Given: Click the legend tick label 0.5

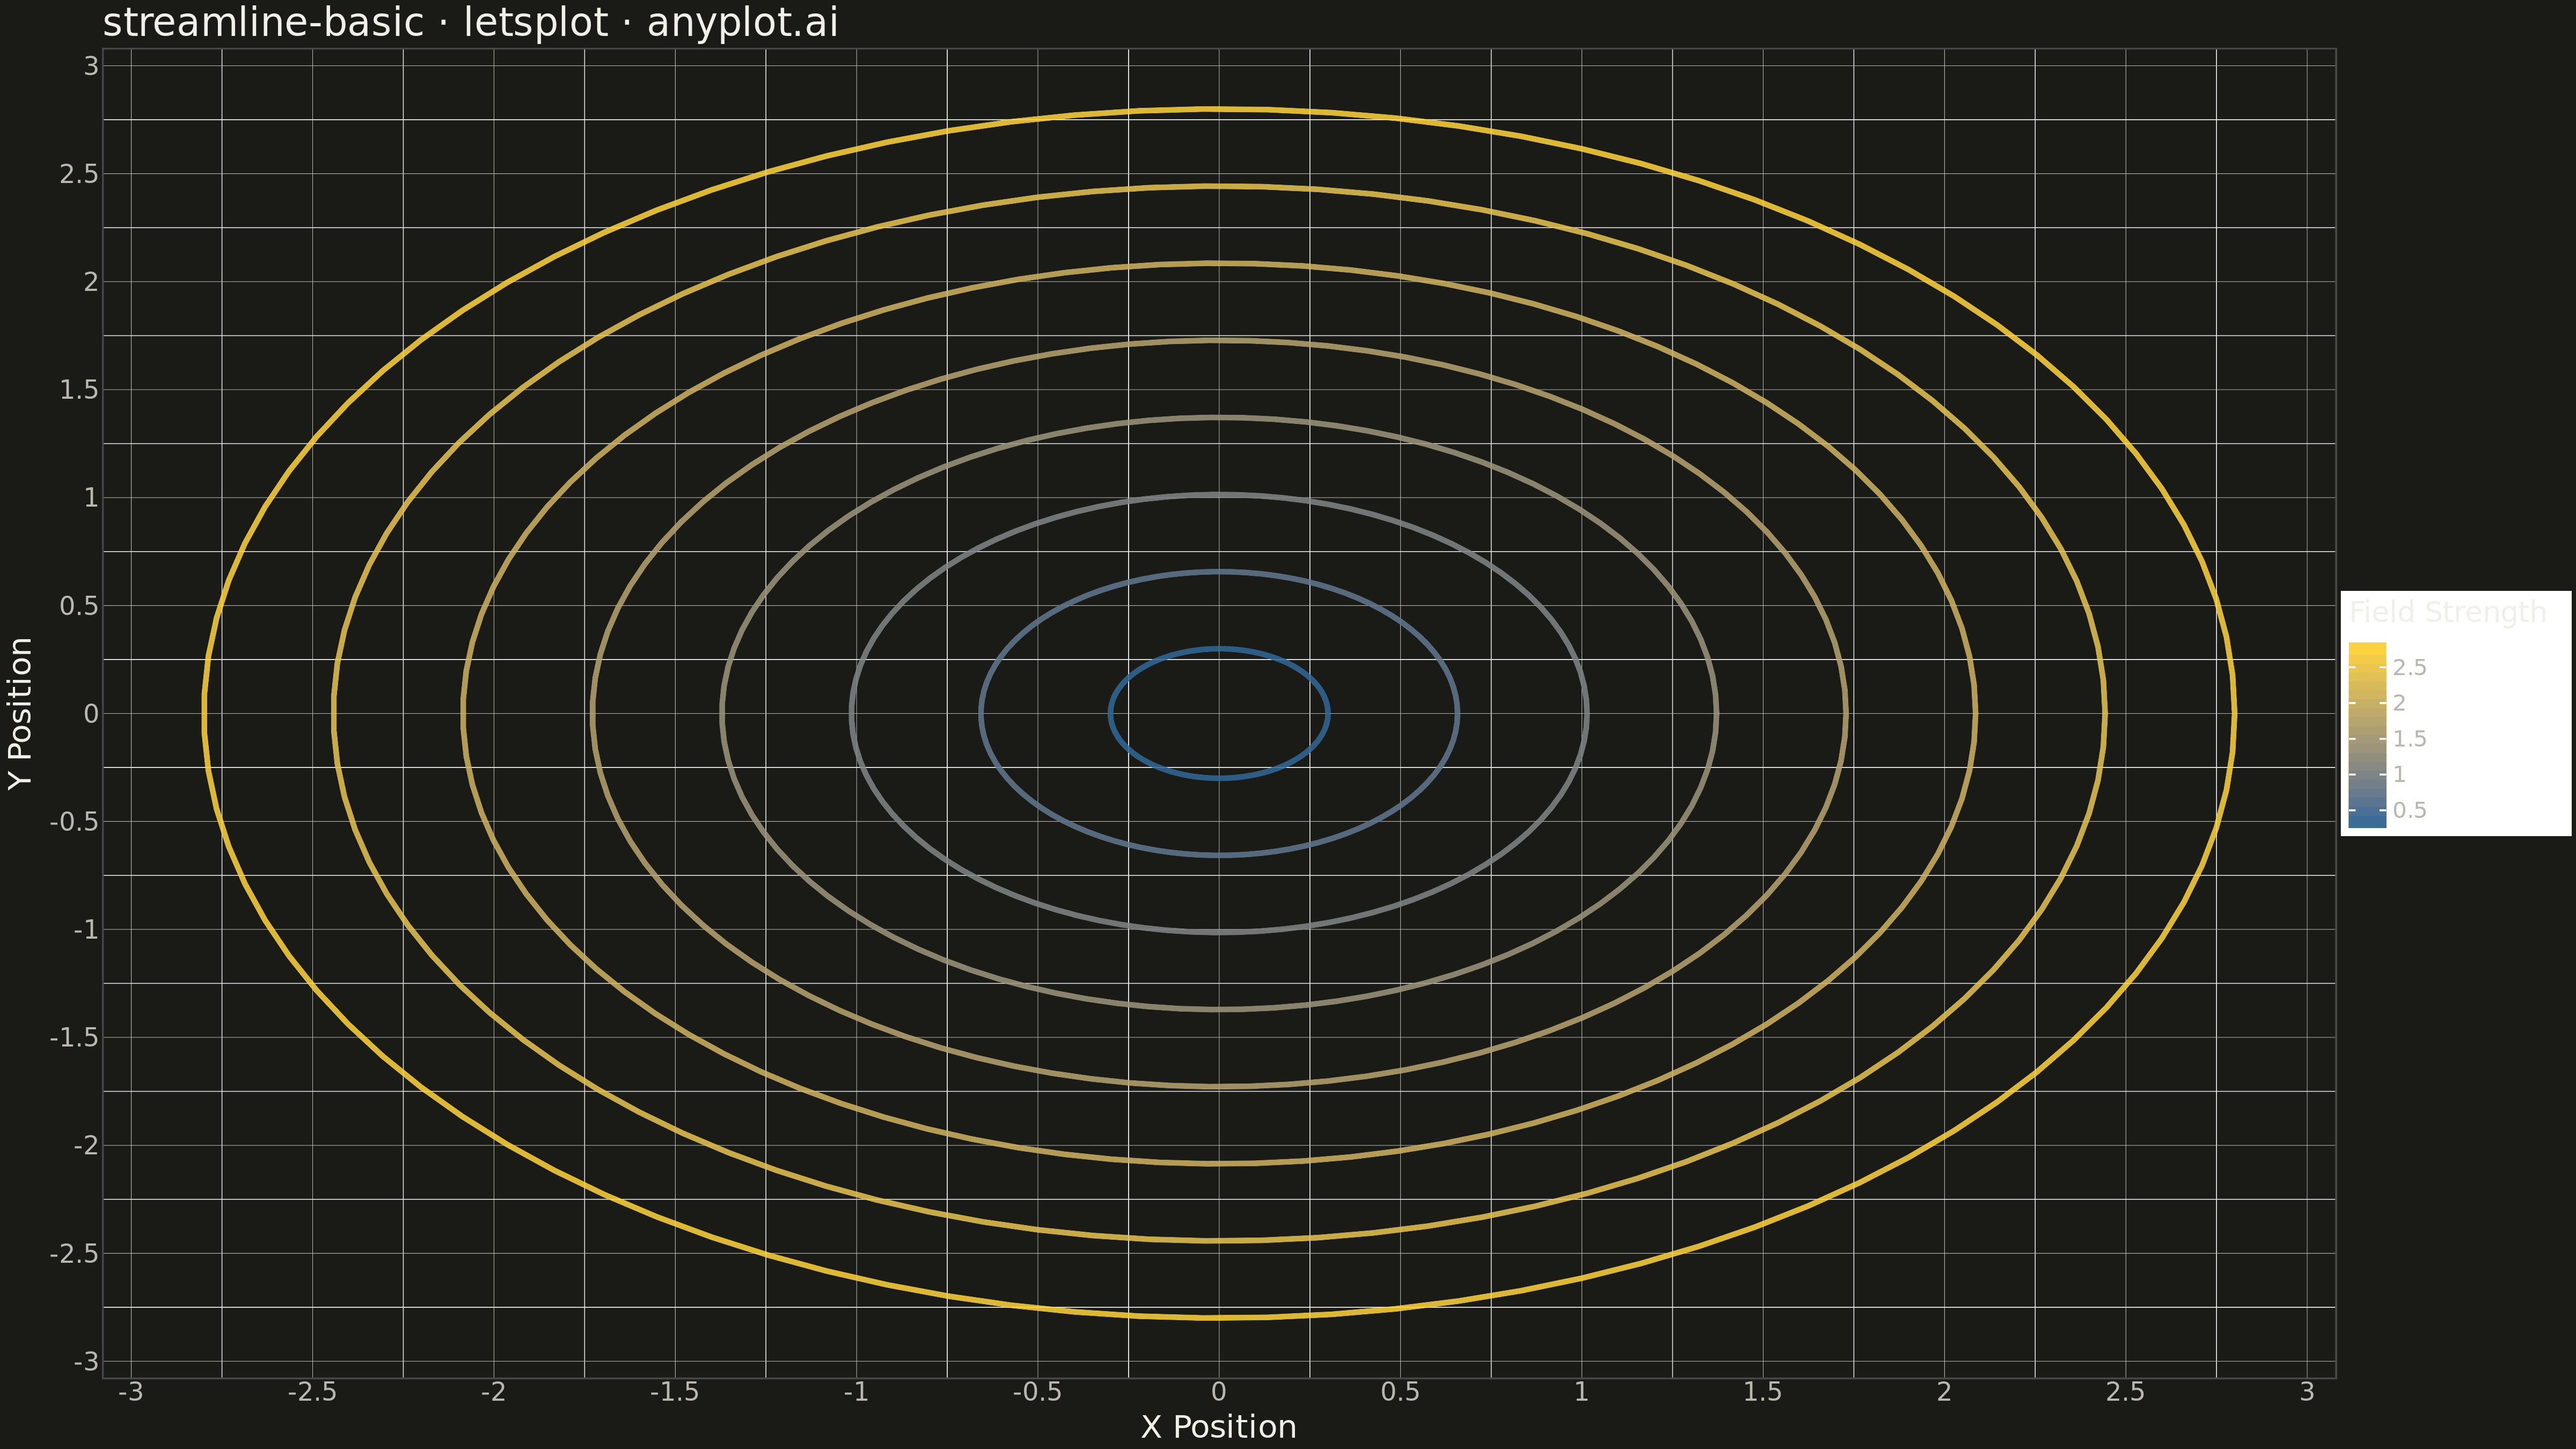Looking at the screenshot, I should [2409, 810].
